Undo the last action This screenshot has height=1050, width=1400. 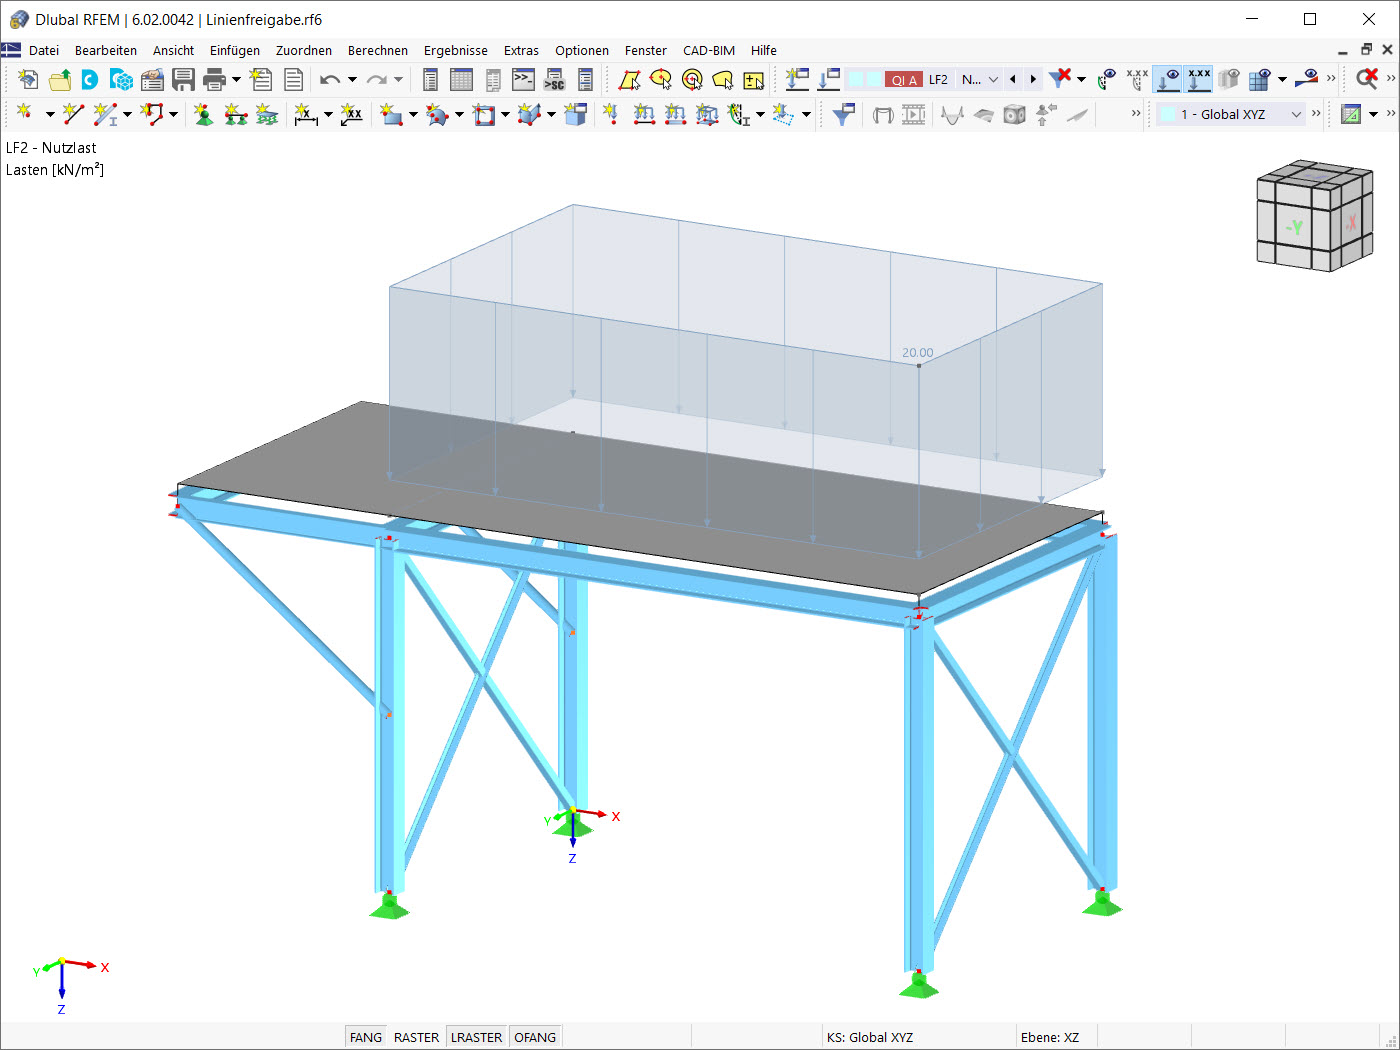point(330,80)
